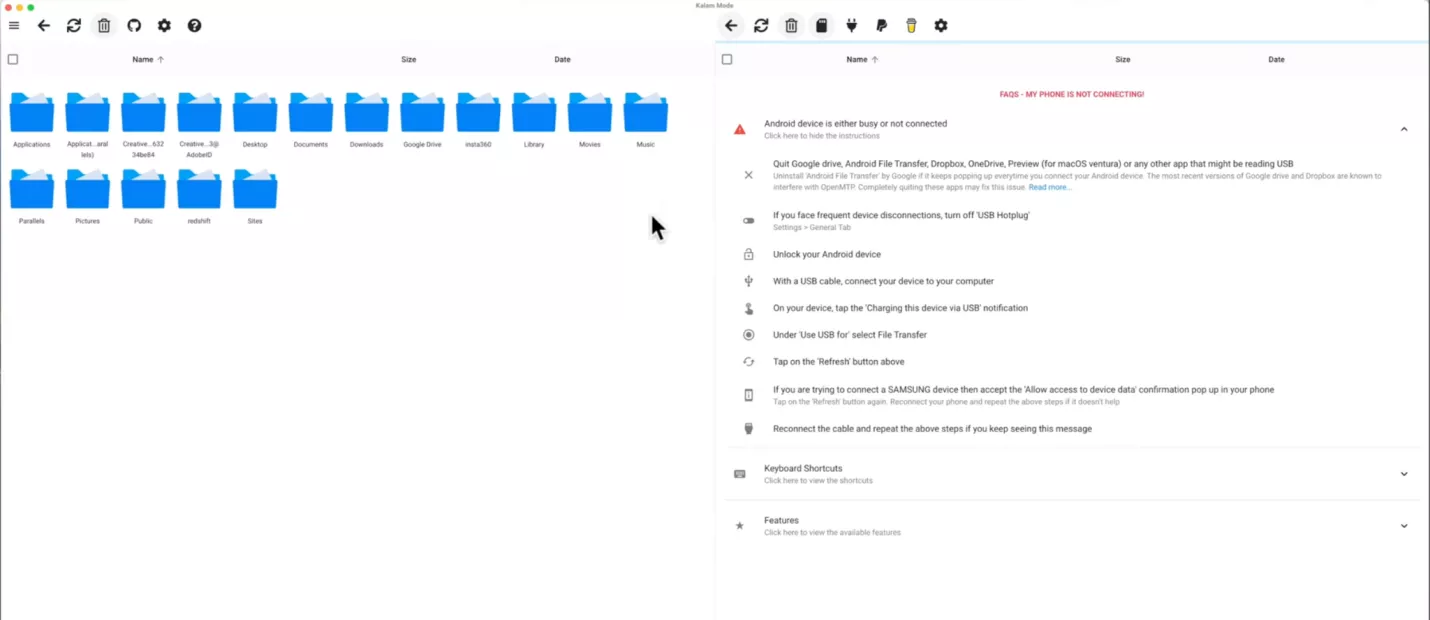The width and height of the screenshot is (1430, 620).
Task: Open the hamburger menu
Action: [x=14, y=25]
